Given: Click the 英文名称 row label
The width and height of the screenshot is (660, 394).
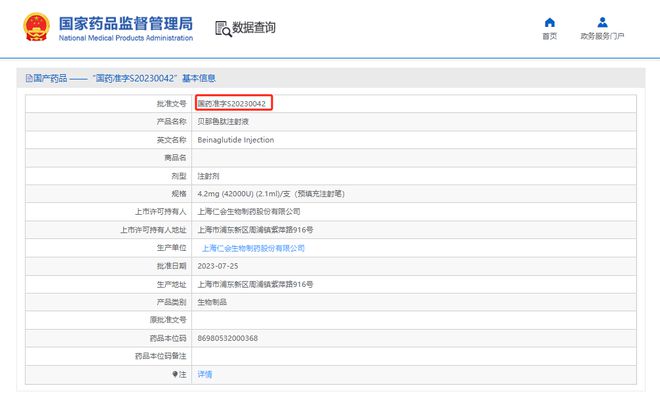Looking at the screenshot, I should click(x=171, y=140).
